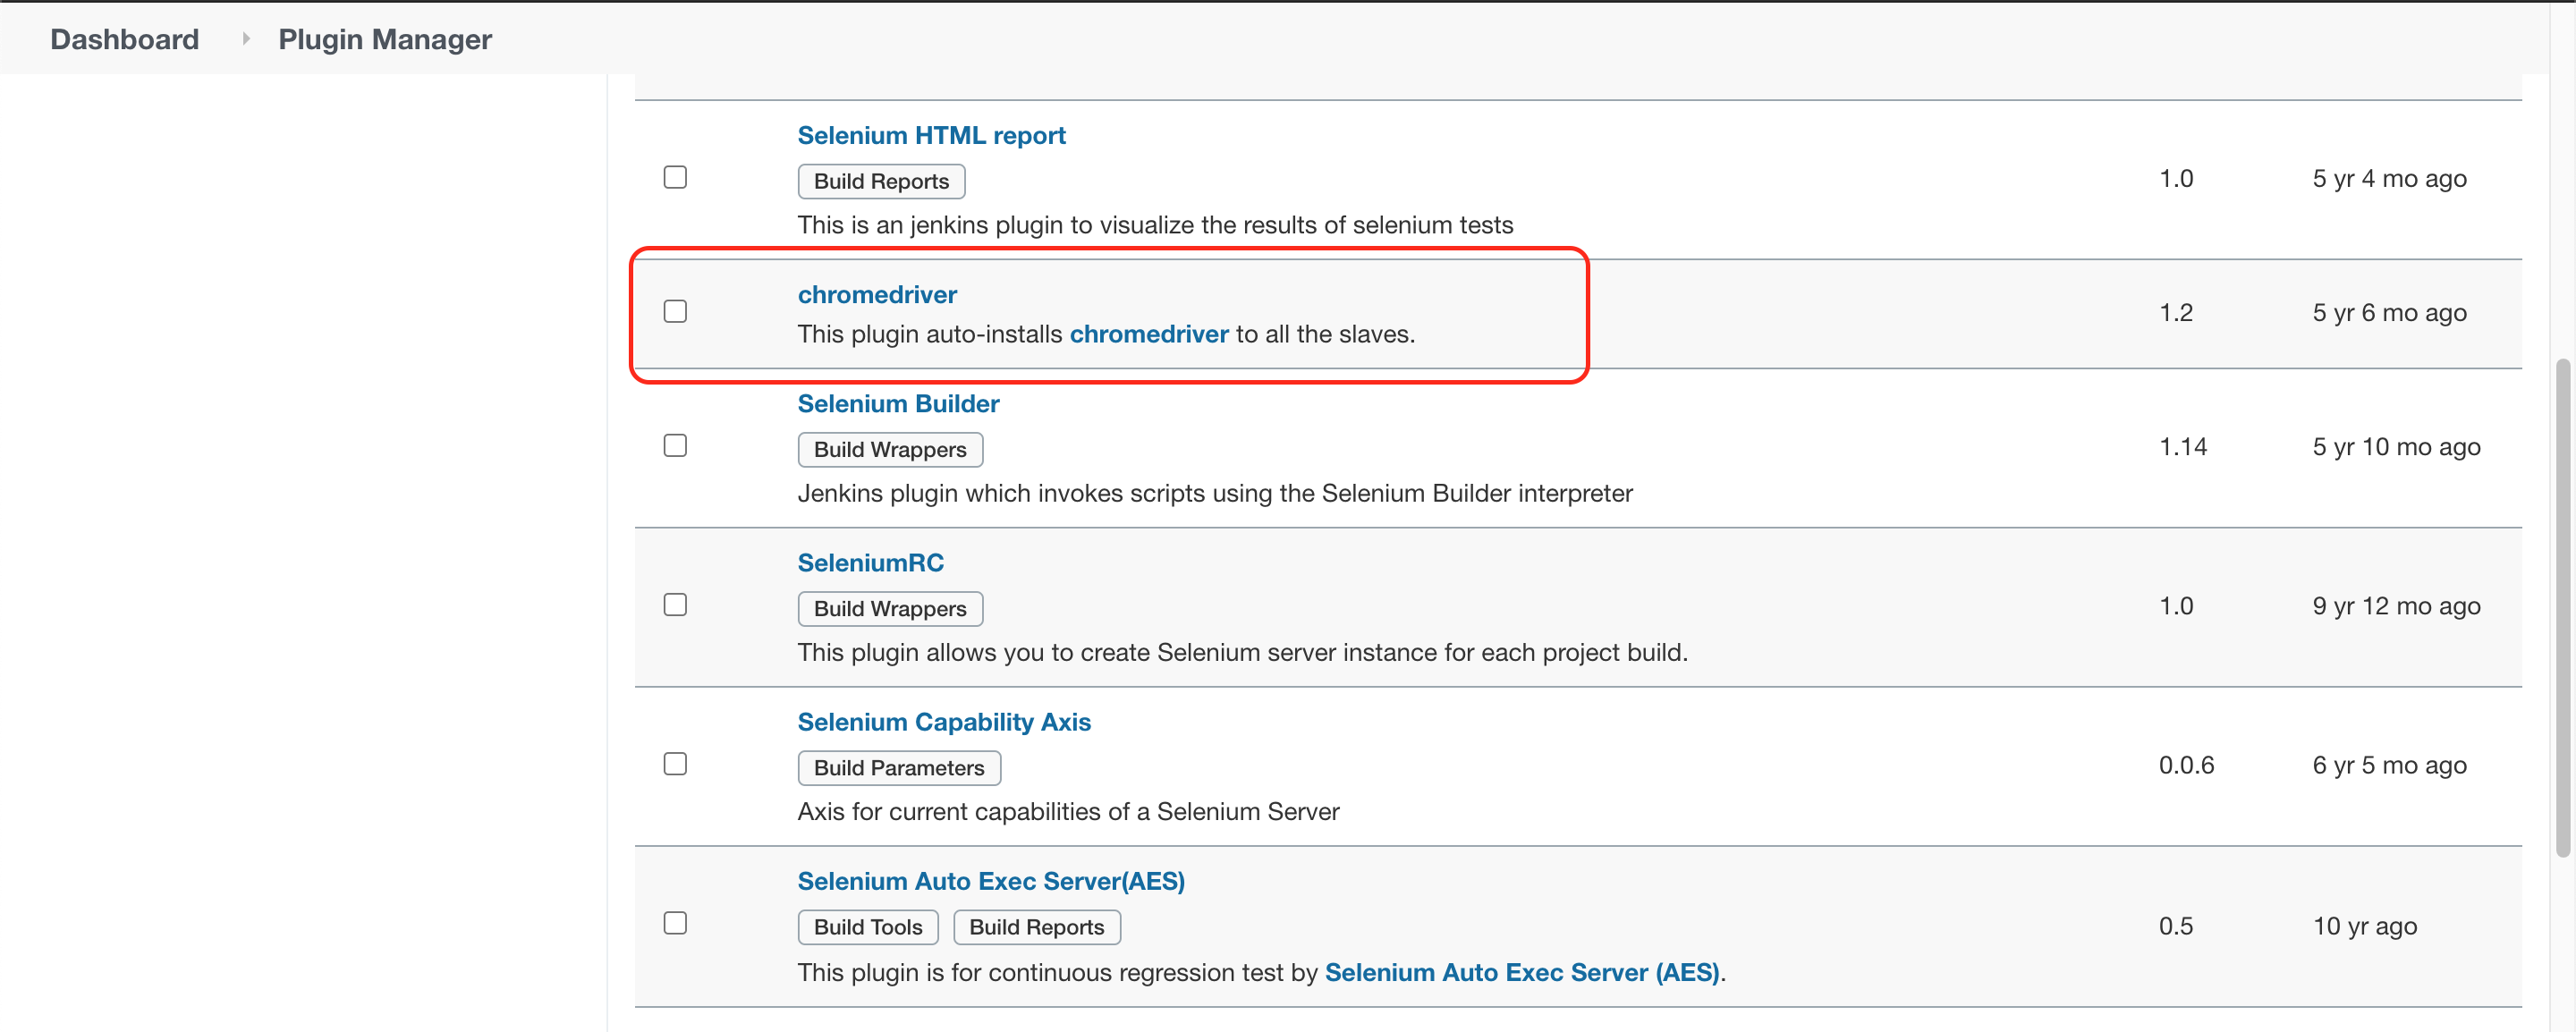Screen dimensions: 2576x1032
Task: Click version 1.2 of chromedriver
Action: [x=2175, y=312]
